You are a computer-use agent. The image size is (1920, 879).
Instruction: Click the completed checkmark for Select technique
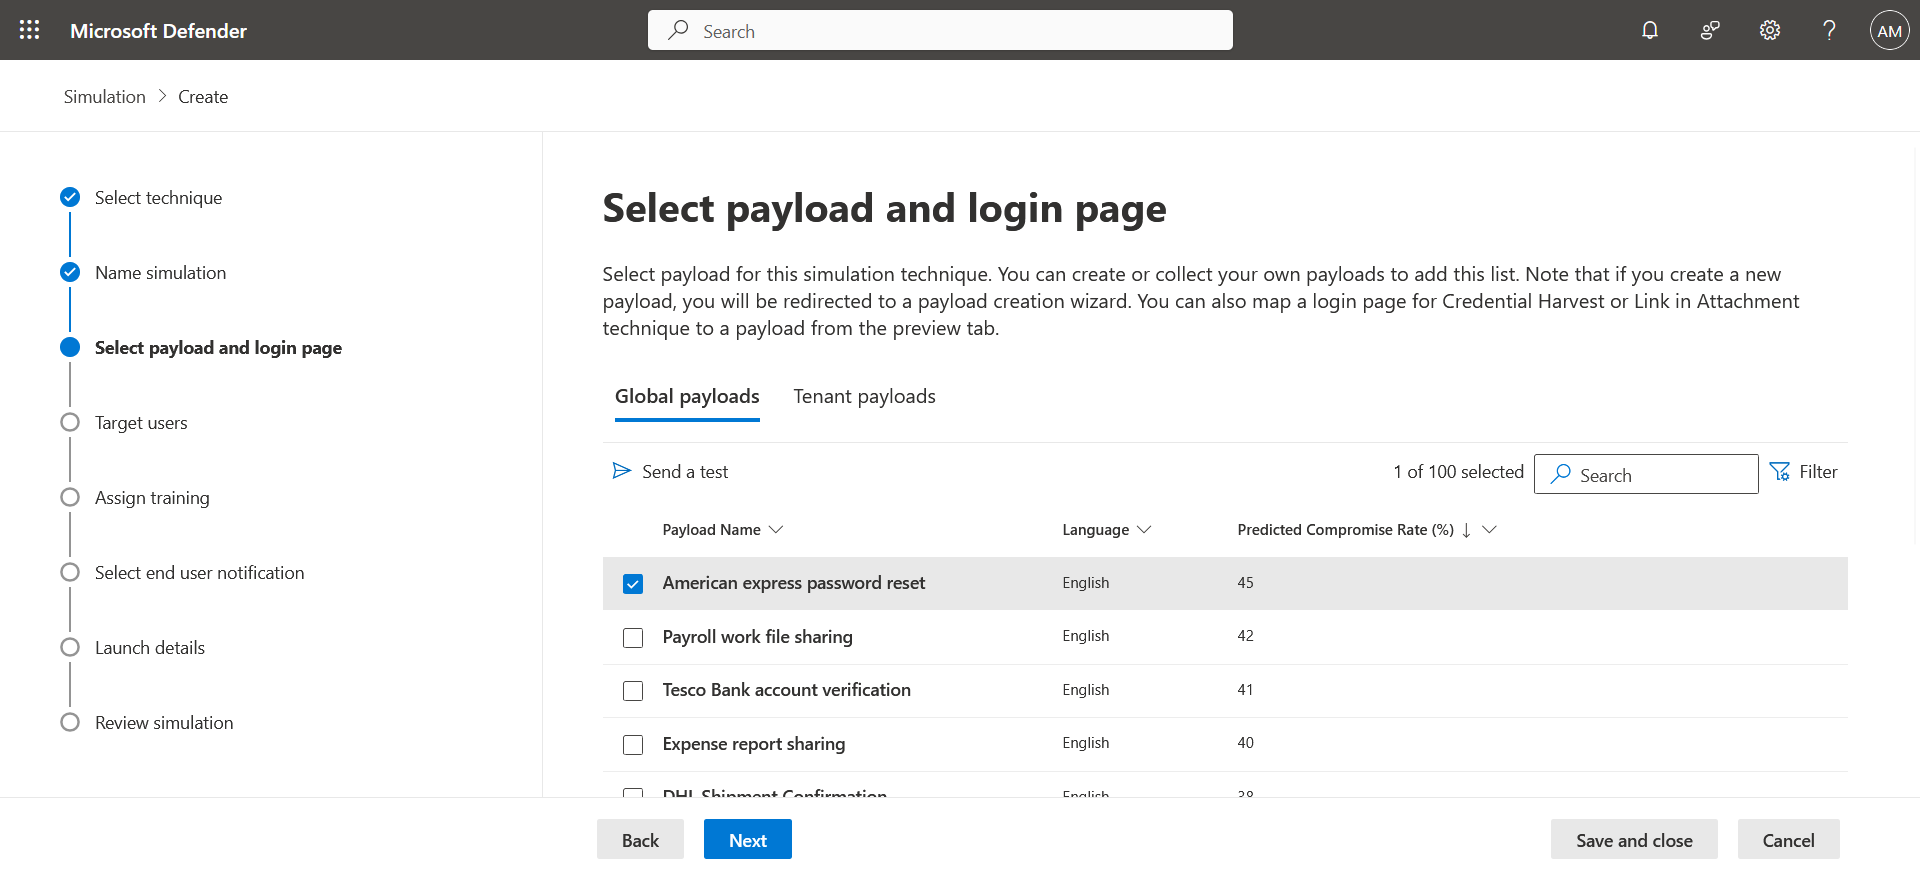tap(70, 197)
